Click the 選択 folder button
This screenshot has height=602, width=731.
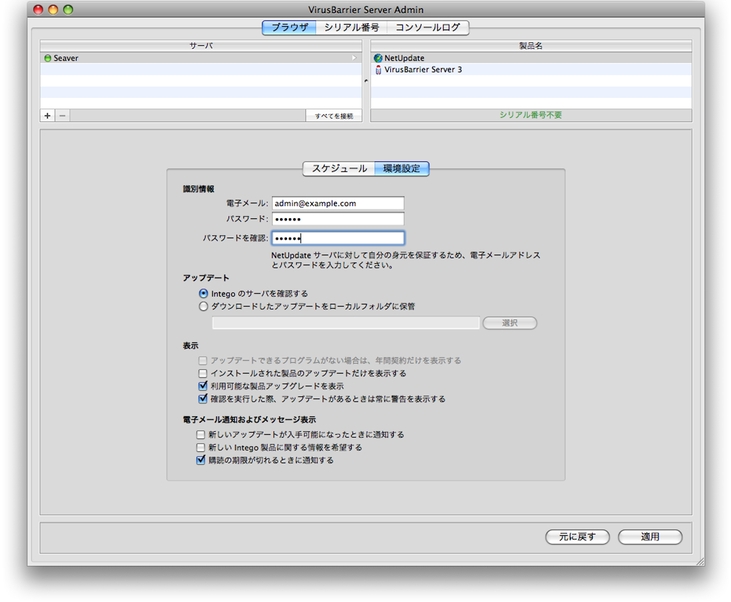pyautogui.click(x=510, y=323)
